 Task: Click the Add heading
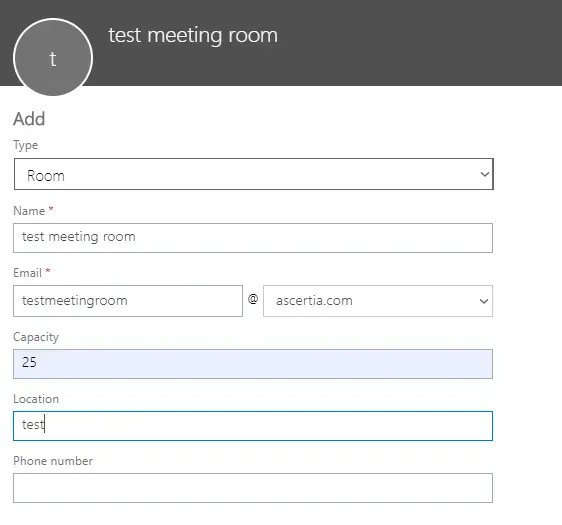coord(29,119)
